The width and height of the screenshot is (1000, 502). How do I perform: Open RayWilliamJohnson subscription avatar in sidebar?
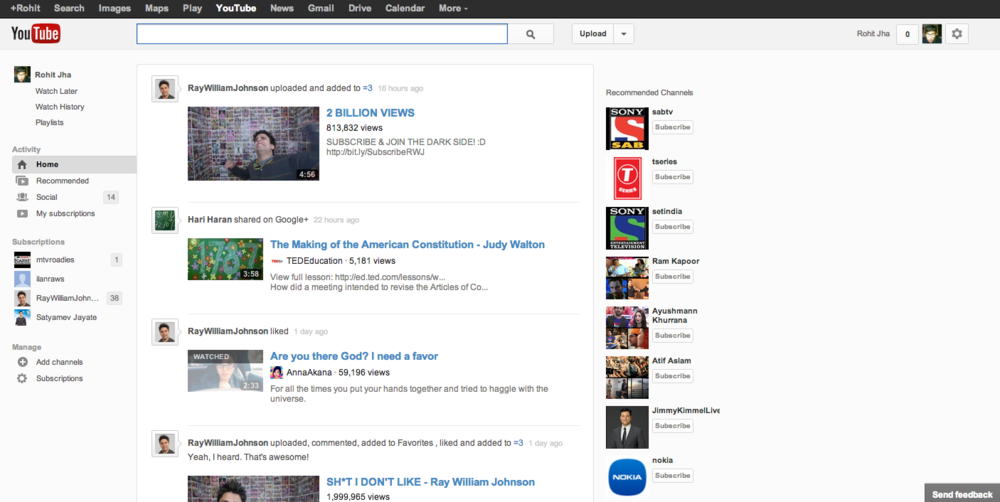point(22,298)
